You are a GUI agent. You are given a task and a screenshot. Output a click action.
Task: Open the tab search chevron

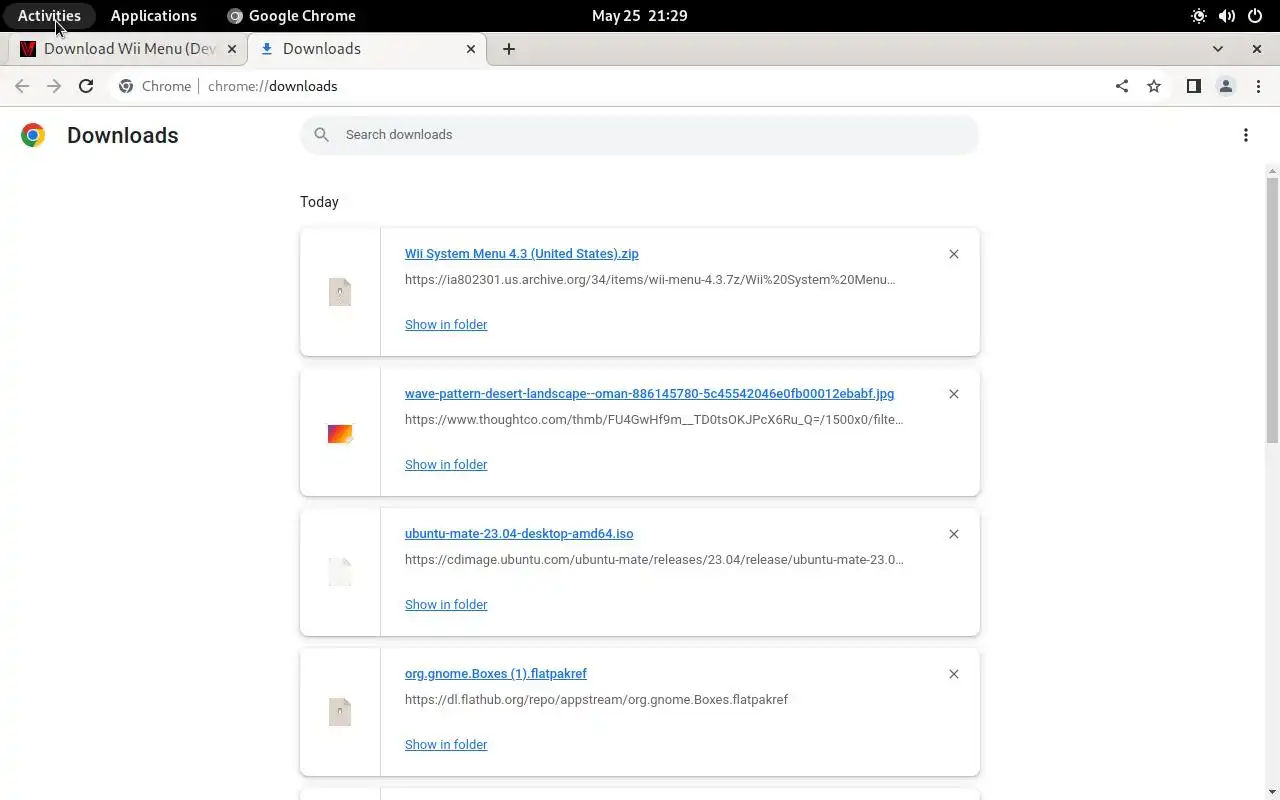point(1218,49)
